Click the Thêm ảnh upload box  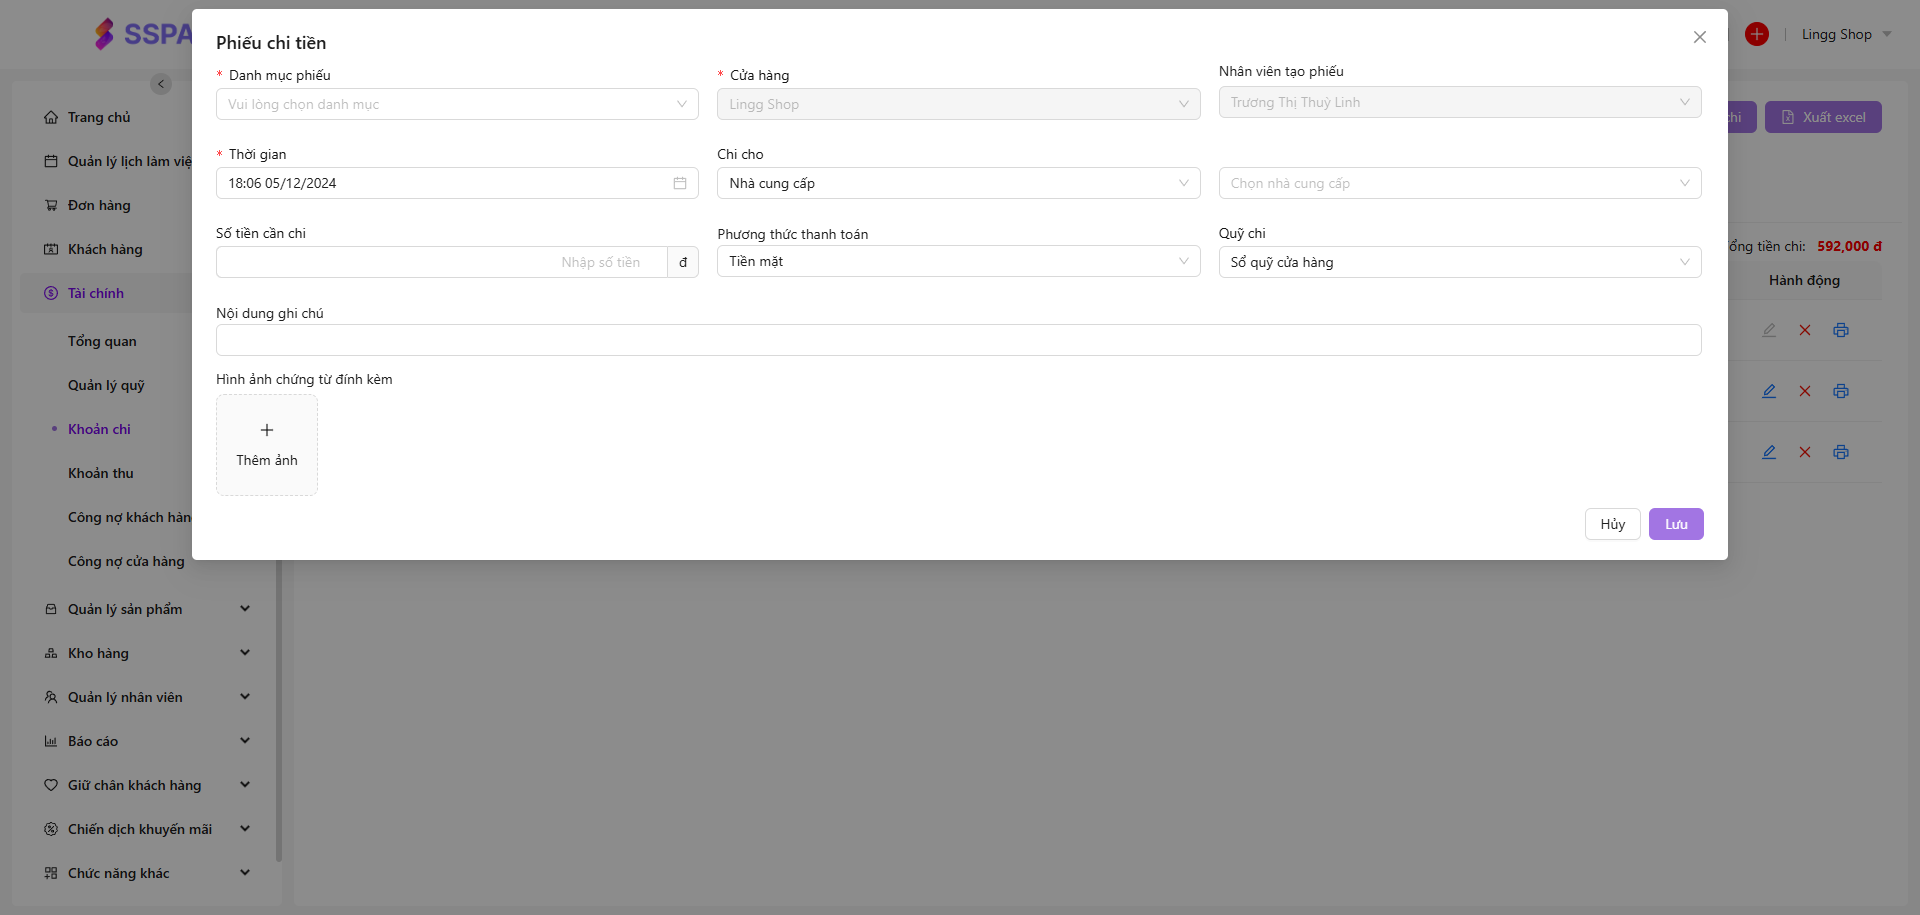(x=267, y=445)
